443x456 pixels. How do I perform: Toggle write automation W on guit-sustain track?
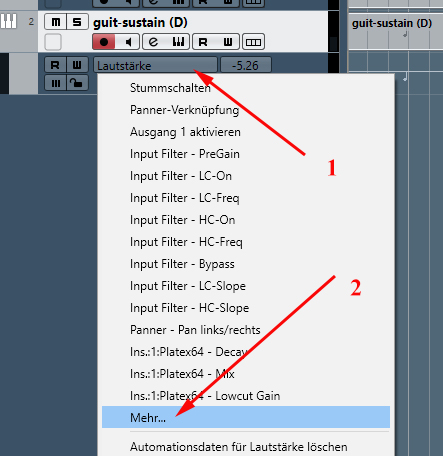[228, 42]
